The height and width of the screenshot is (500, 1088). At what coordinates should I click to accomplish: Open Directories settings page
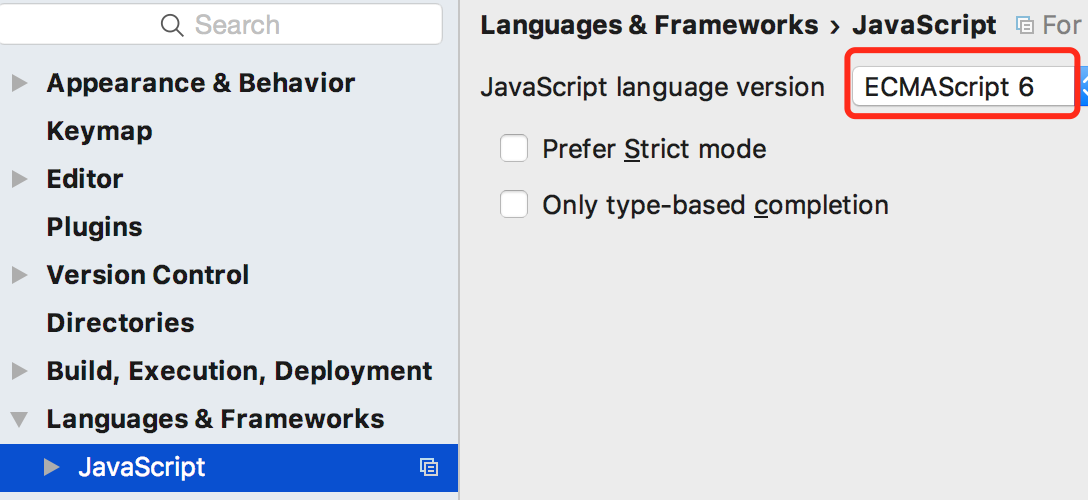120,323
